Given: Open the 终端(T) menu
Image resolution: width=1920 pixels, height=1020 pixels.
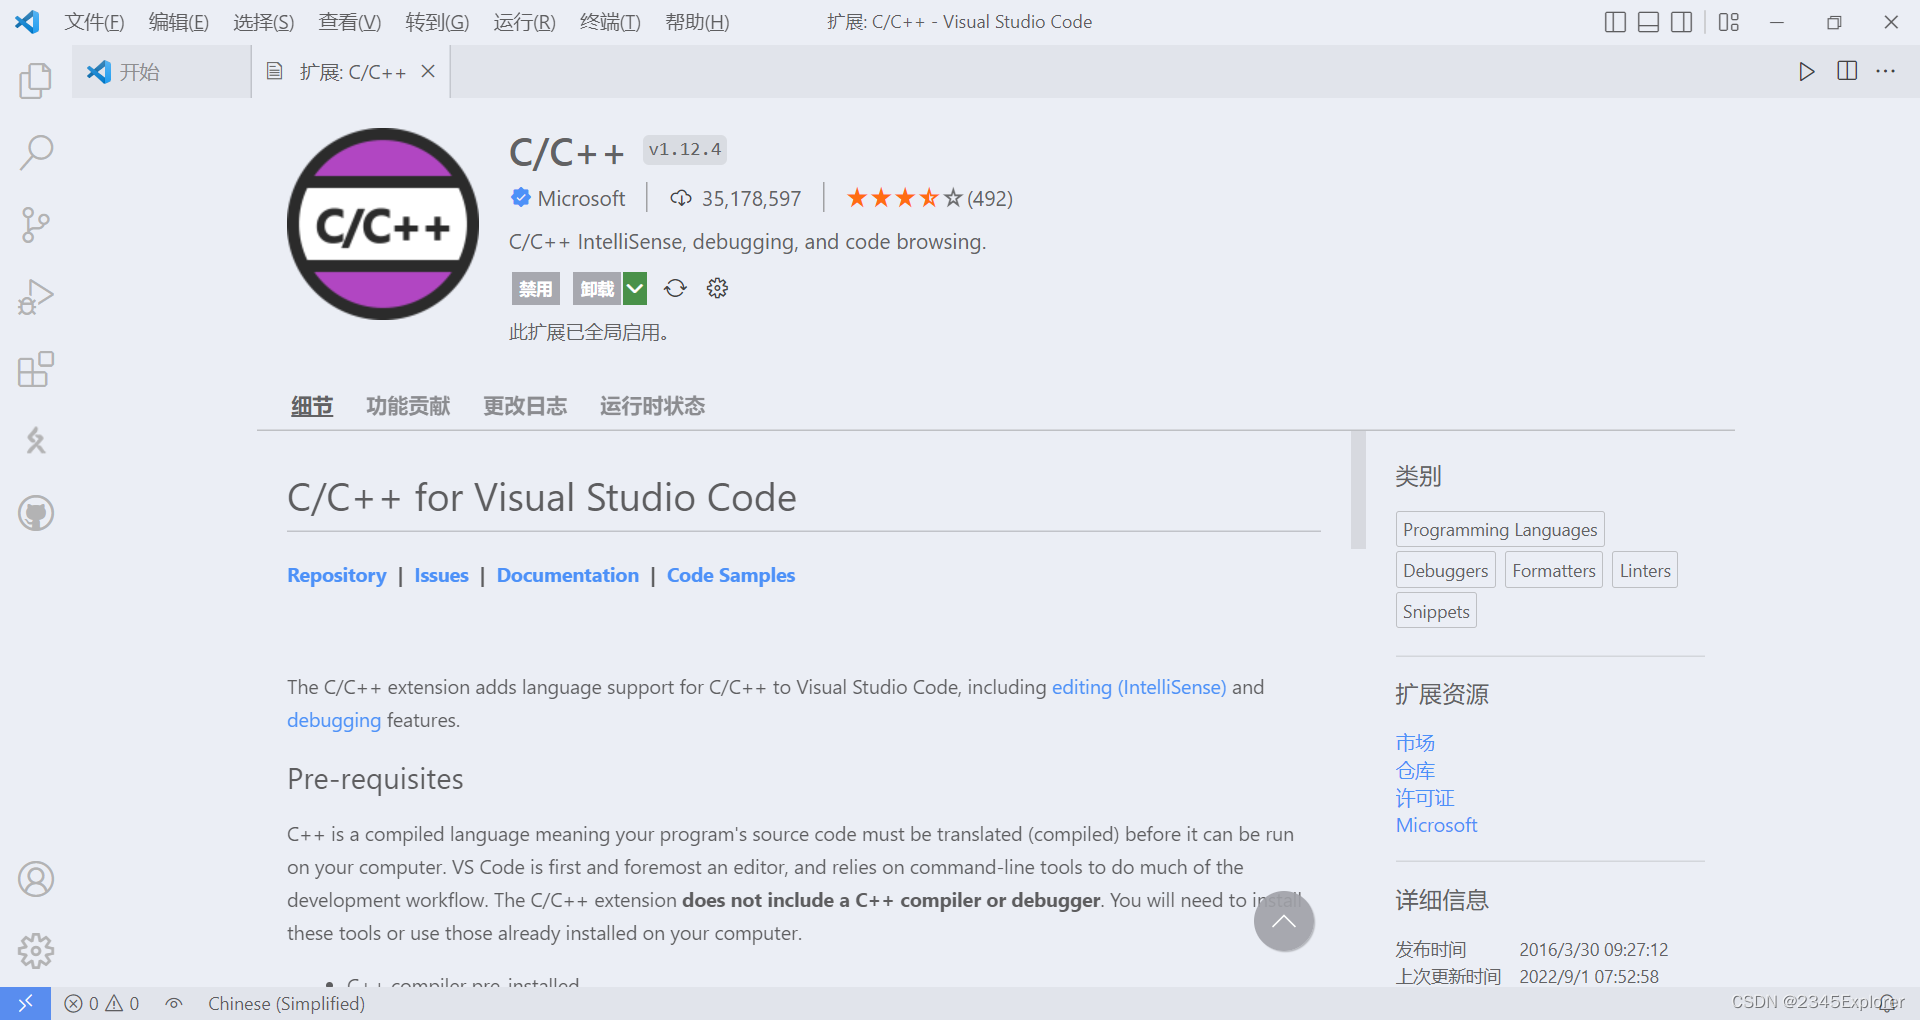Looking at the screenshot, I should [x=610, y=22].
